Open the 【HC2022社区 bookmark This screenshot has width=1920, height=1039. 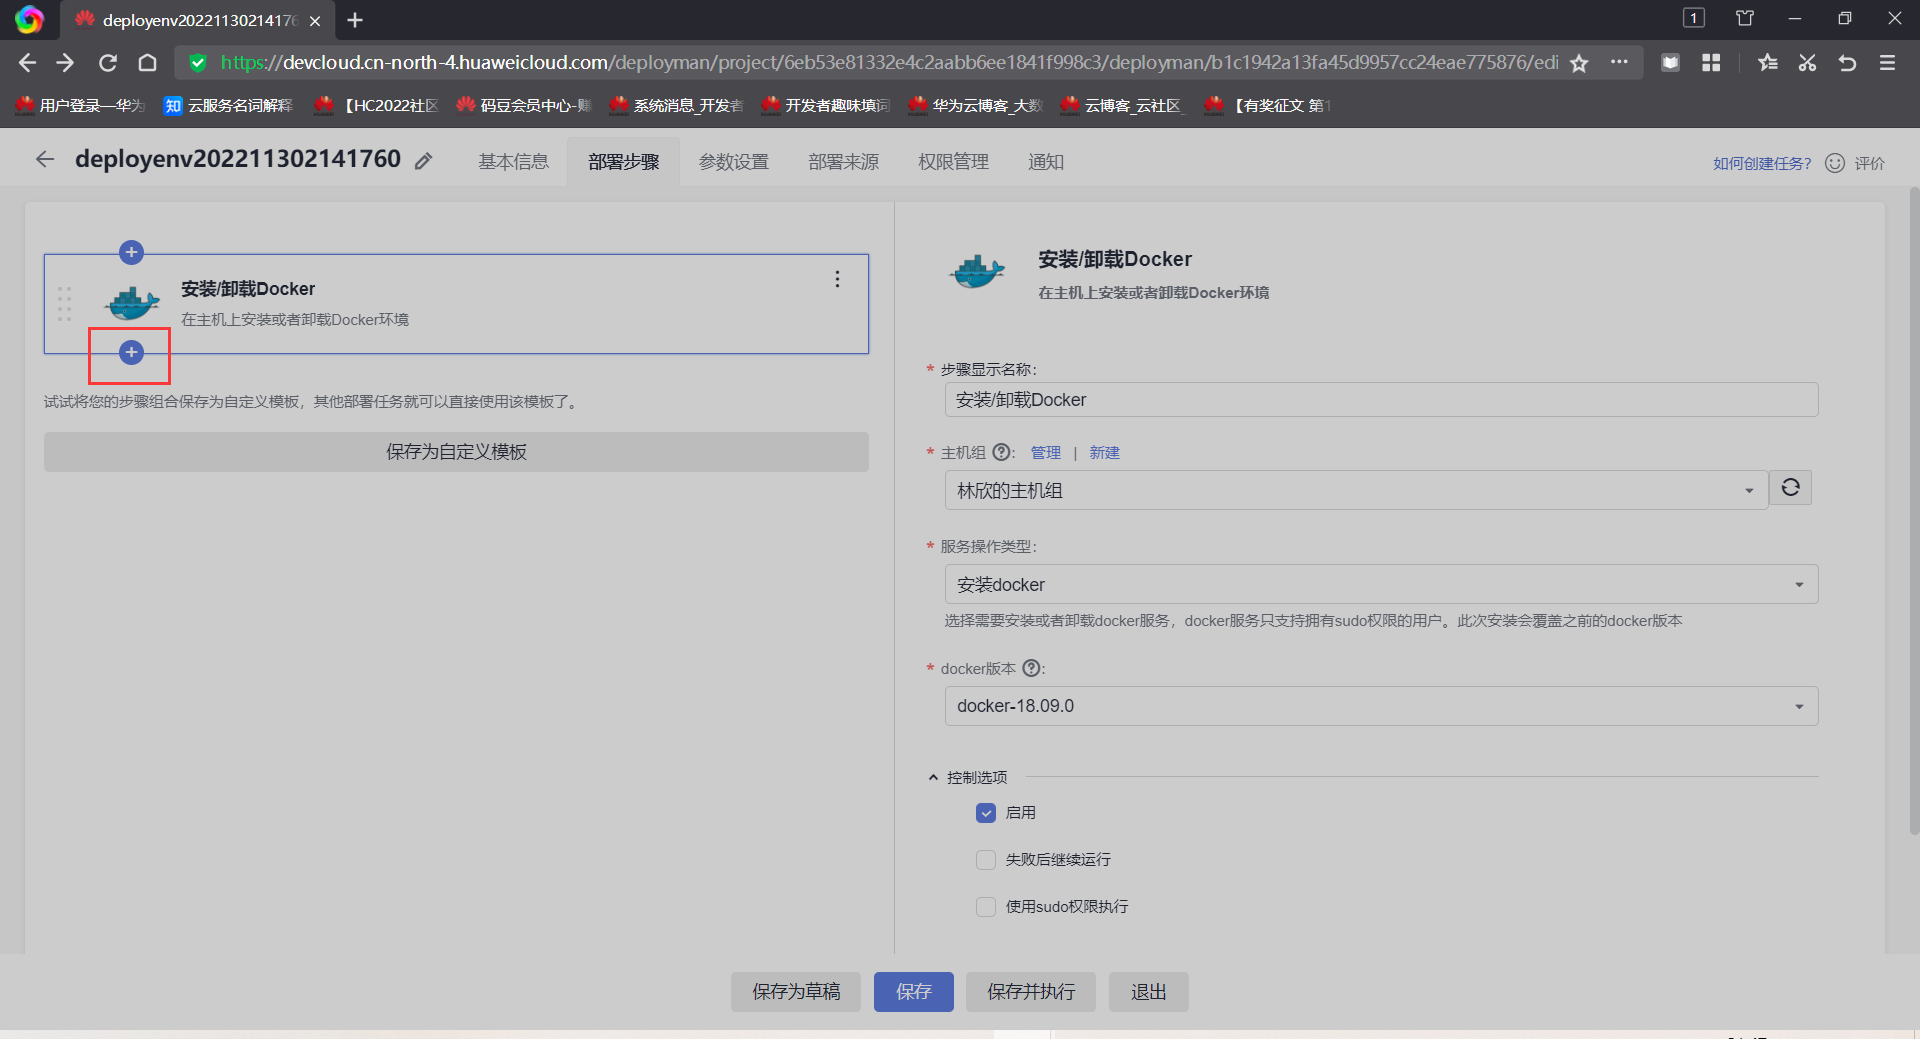[x=378, y=105]
